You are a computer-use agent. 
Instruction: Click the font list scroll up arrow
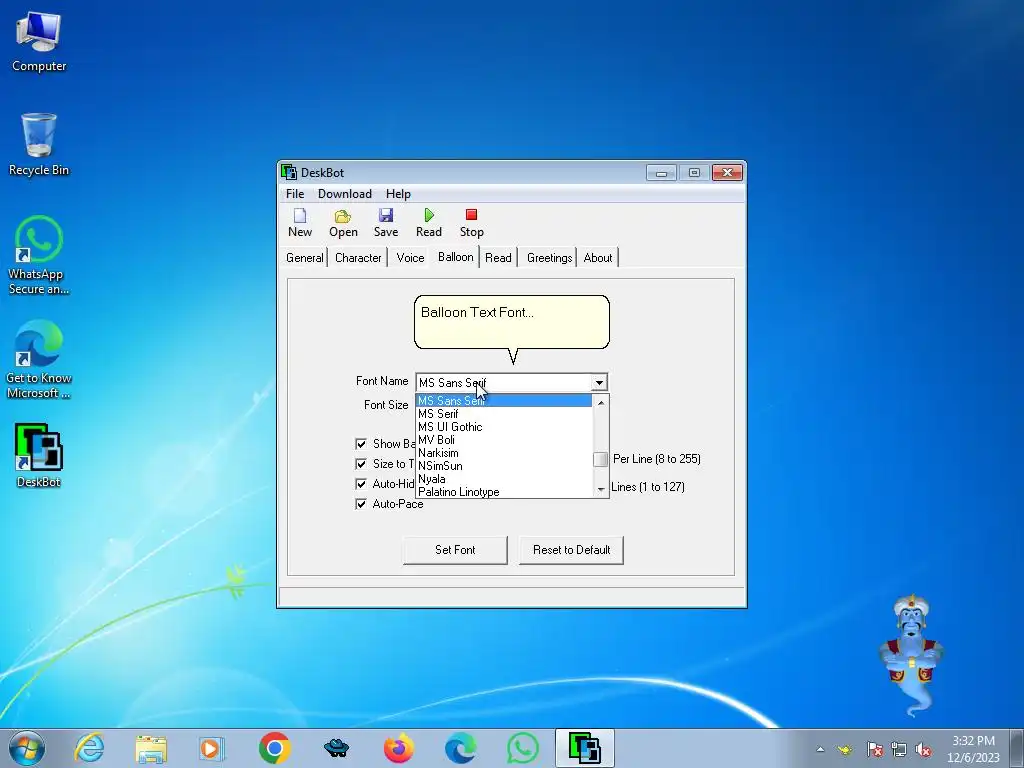point(600,402)
